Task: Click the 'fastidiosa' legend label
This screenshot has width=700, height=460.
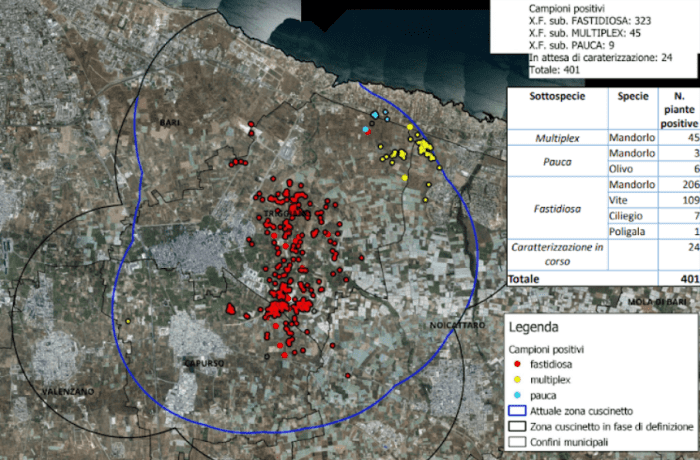Action: pyautogui.click(x=551, y=364)
